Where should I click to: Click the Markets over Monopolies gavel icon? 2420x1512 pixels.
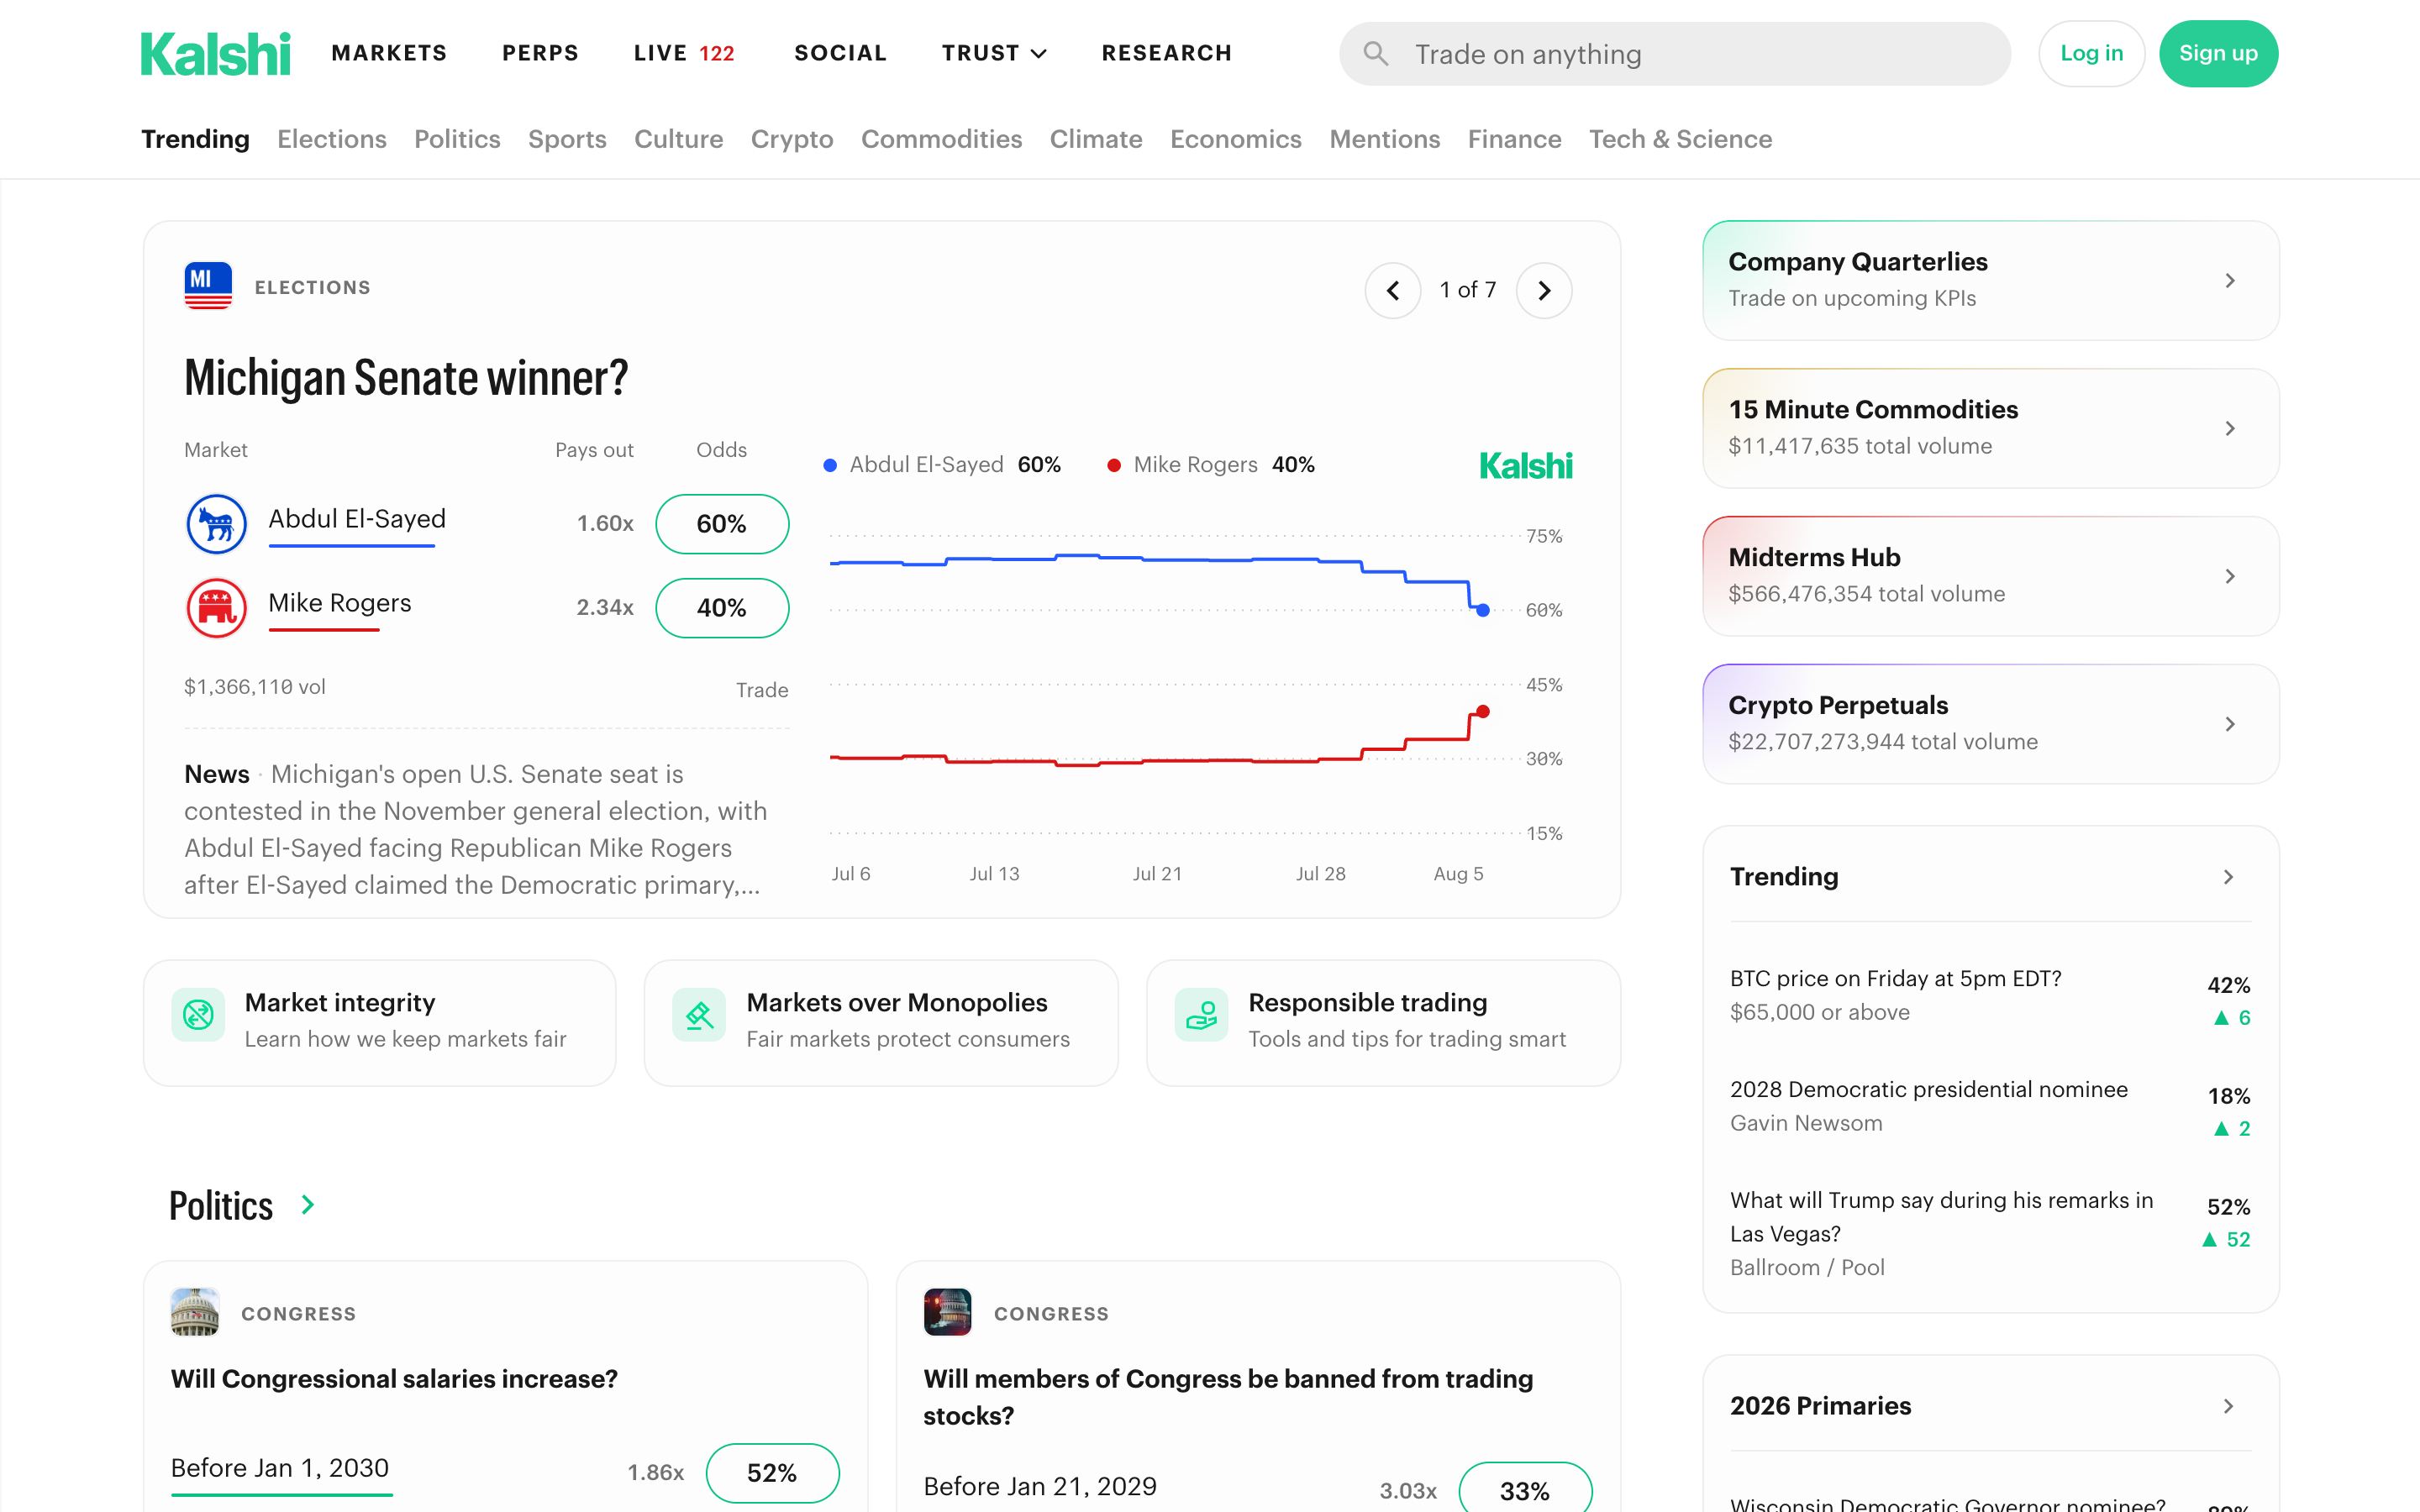pyautogui.click(x=699, y=1015)
